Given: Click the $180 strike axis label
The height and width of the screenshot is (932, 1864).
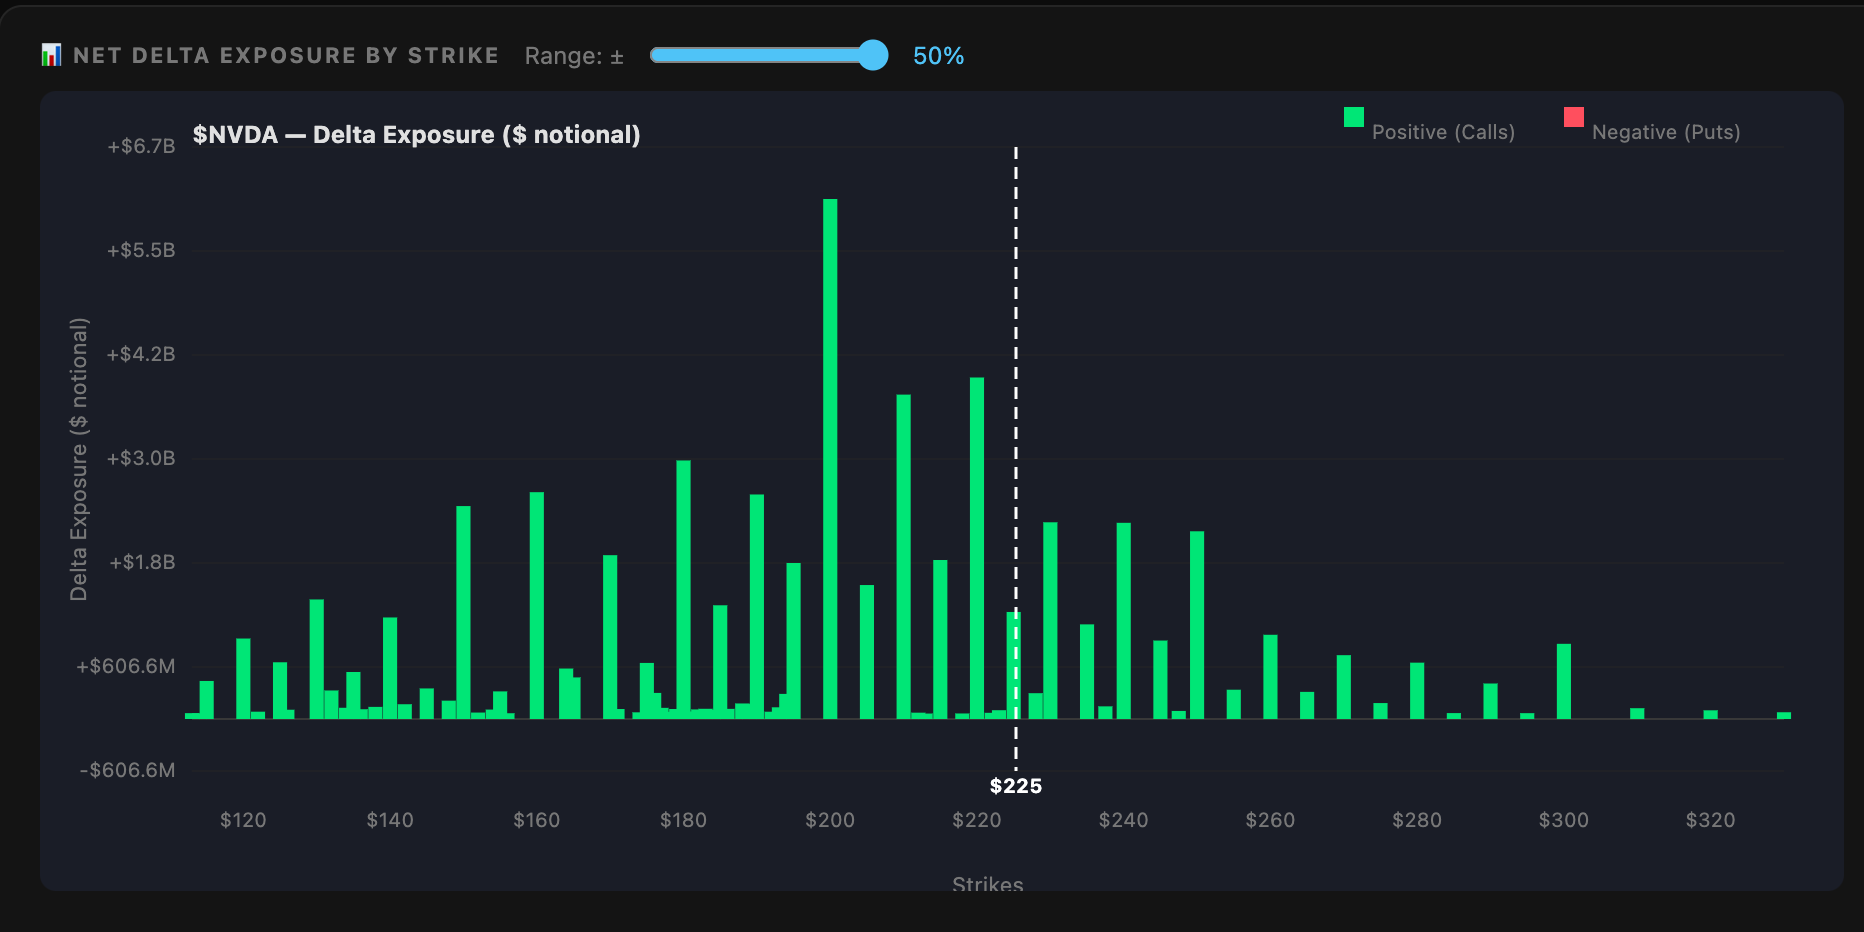Looking at the screenshot, I should 683,820.
